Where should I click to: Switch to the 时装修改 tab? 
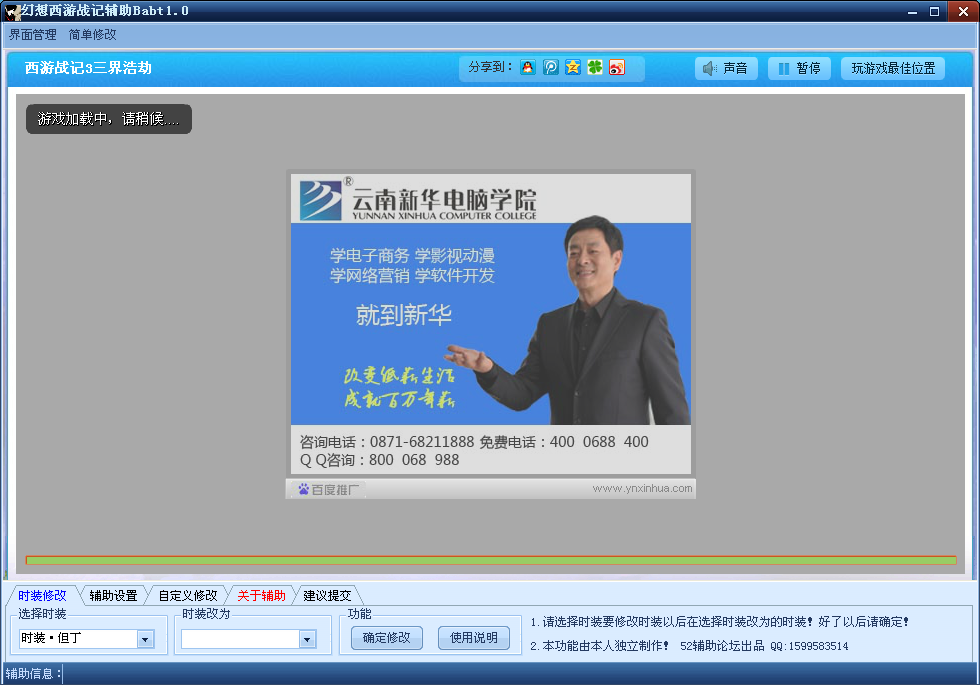42,596
